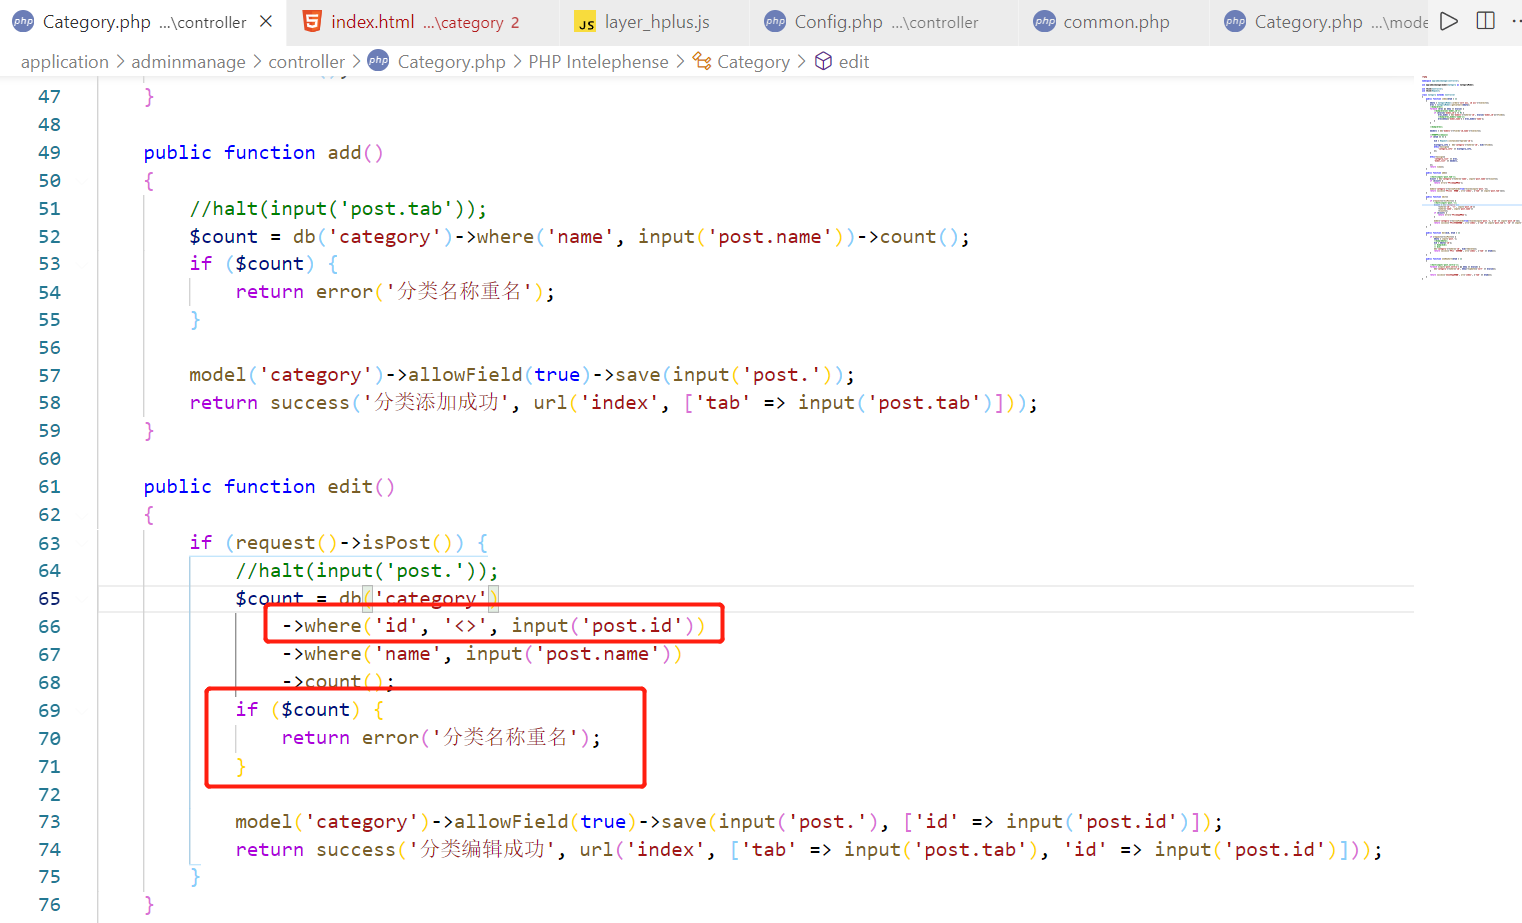Click the HTML5 icon on index.html tab

(312, 21)
